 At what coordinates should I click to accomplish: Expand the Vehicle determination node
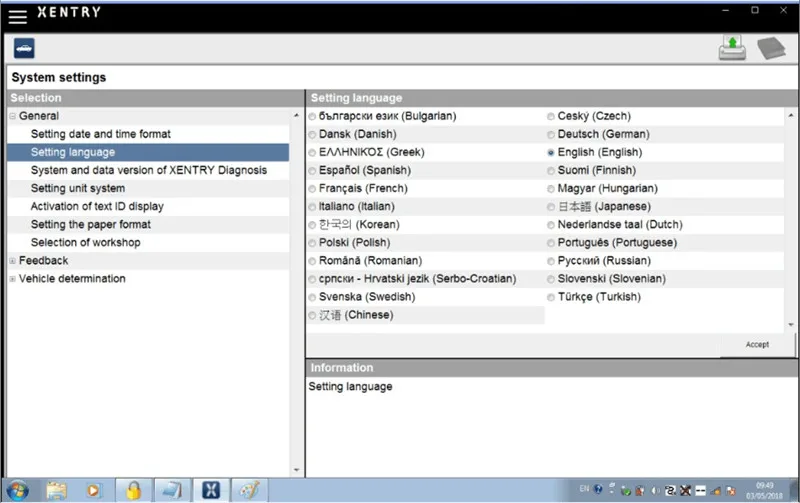pyautogui.click(x=12, y=279)
